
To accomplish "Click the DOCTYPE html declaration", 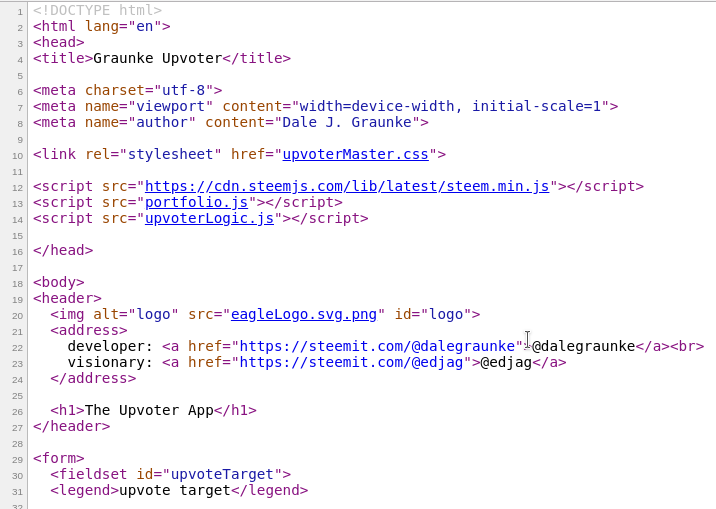I will point(97,10).
